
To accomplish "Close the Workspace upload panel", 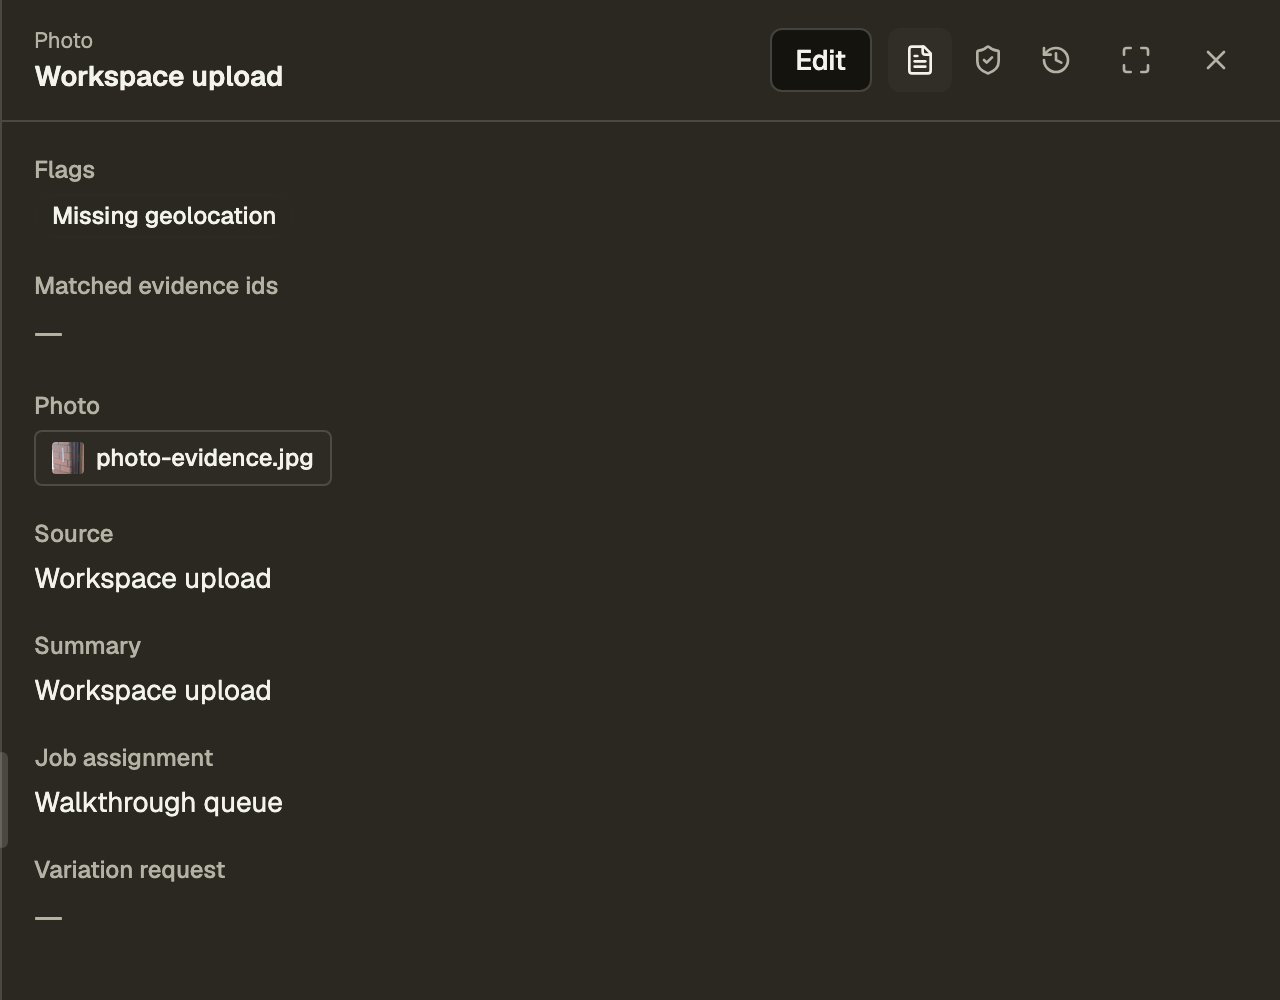I will [1216, 60].
